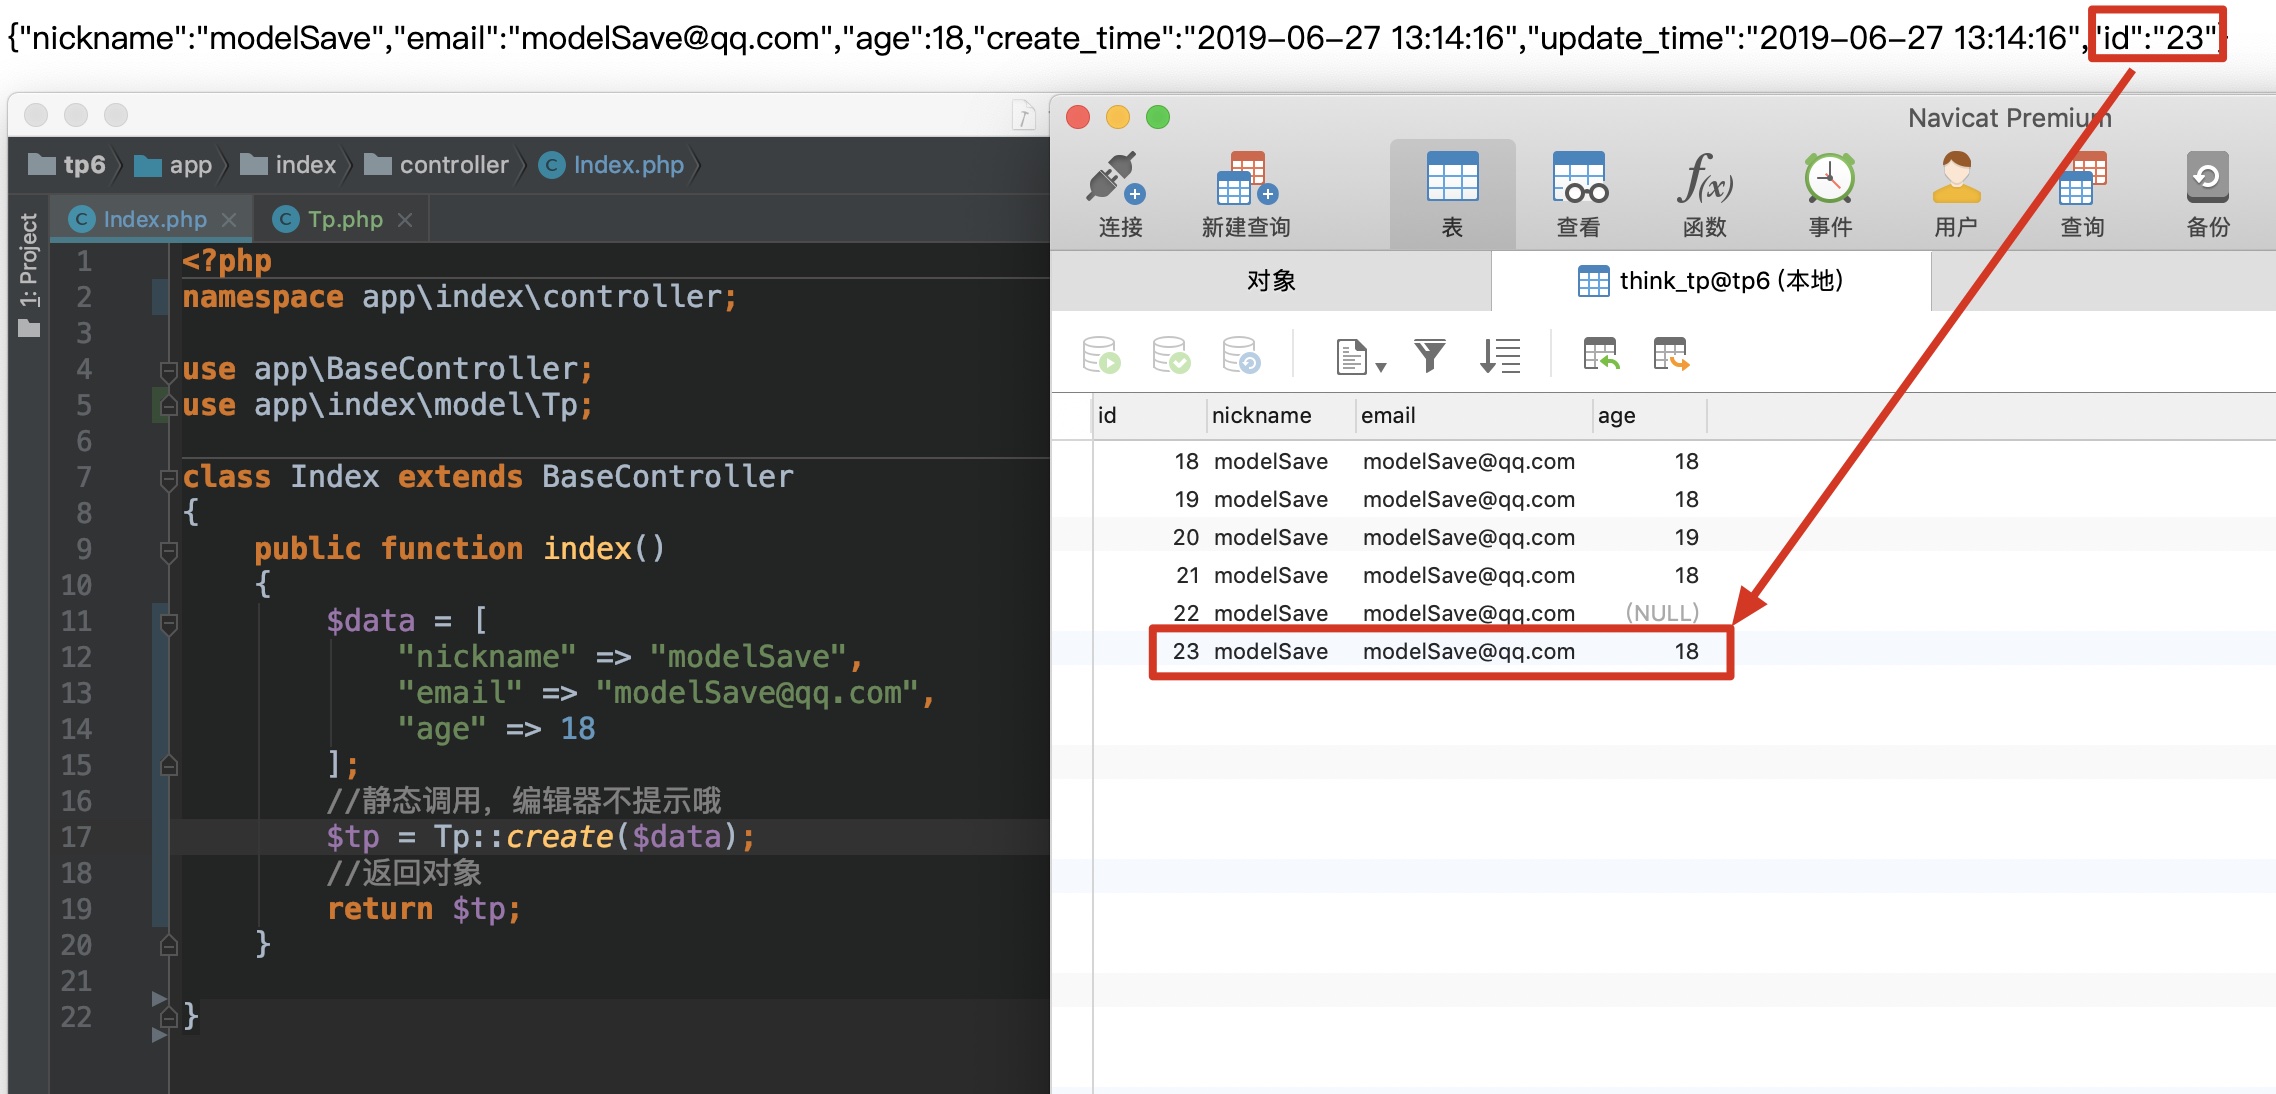Click the yellow minimize button of Navicat window

(x=1118, y=117)
